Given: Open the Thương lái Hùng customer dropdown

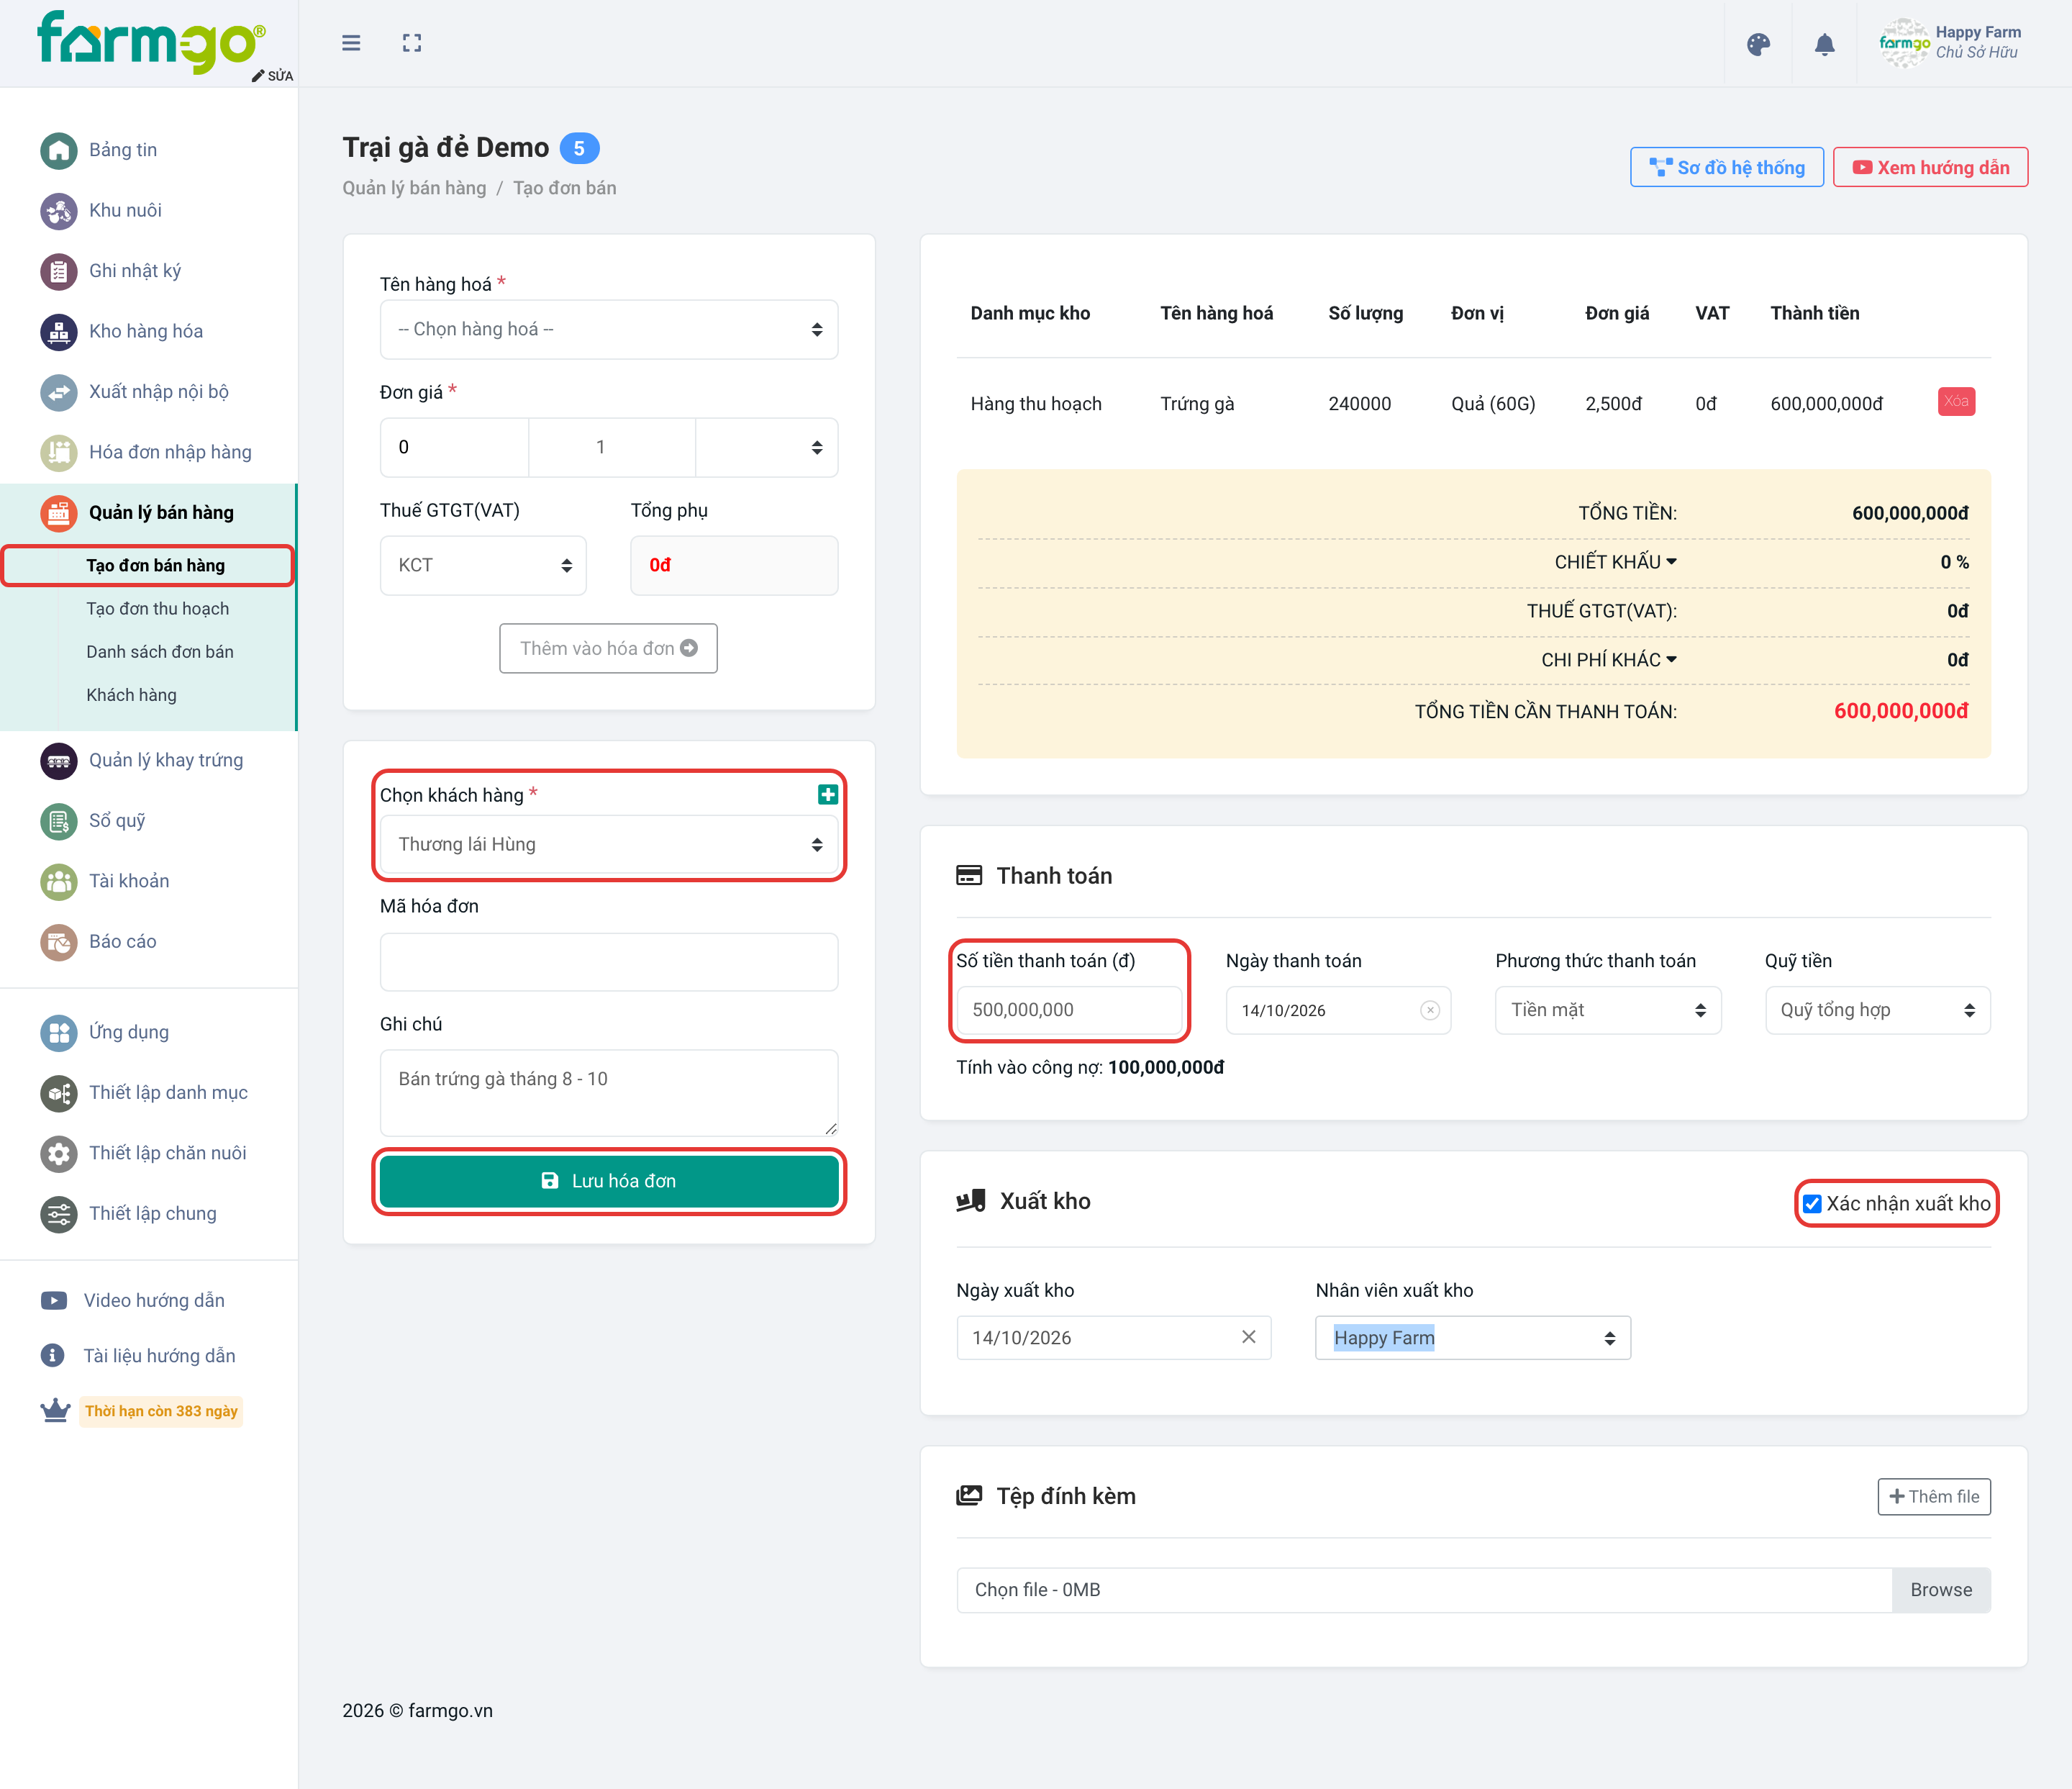Looking at the screenshot, I should pos(609,844).
